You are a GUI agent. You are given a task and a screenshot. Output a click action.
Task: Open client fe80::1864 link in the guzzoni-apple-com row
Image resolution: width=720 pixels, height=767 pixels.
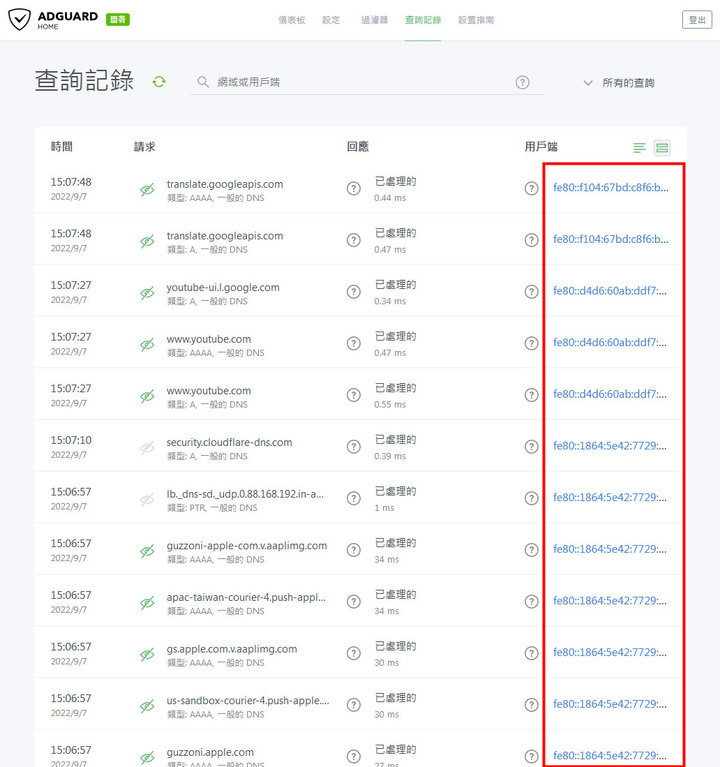click(x=610, y=549)
